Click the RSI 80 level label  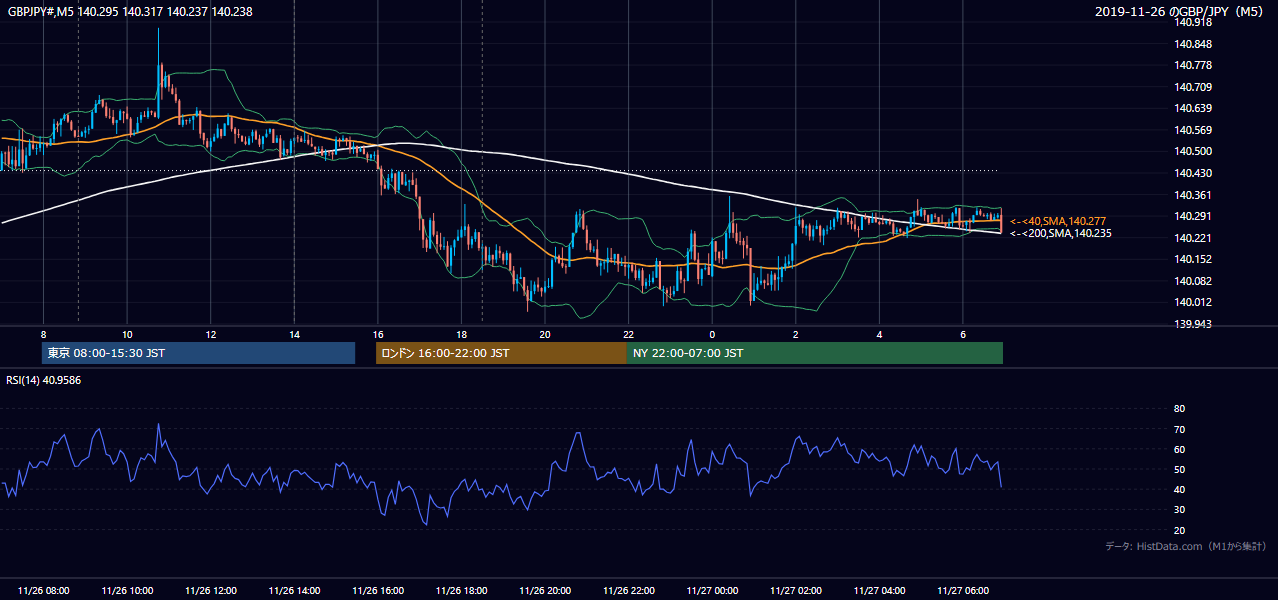(x=1179, y=409)
